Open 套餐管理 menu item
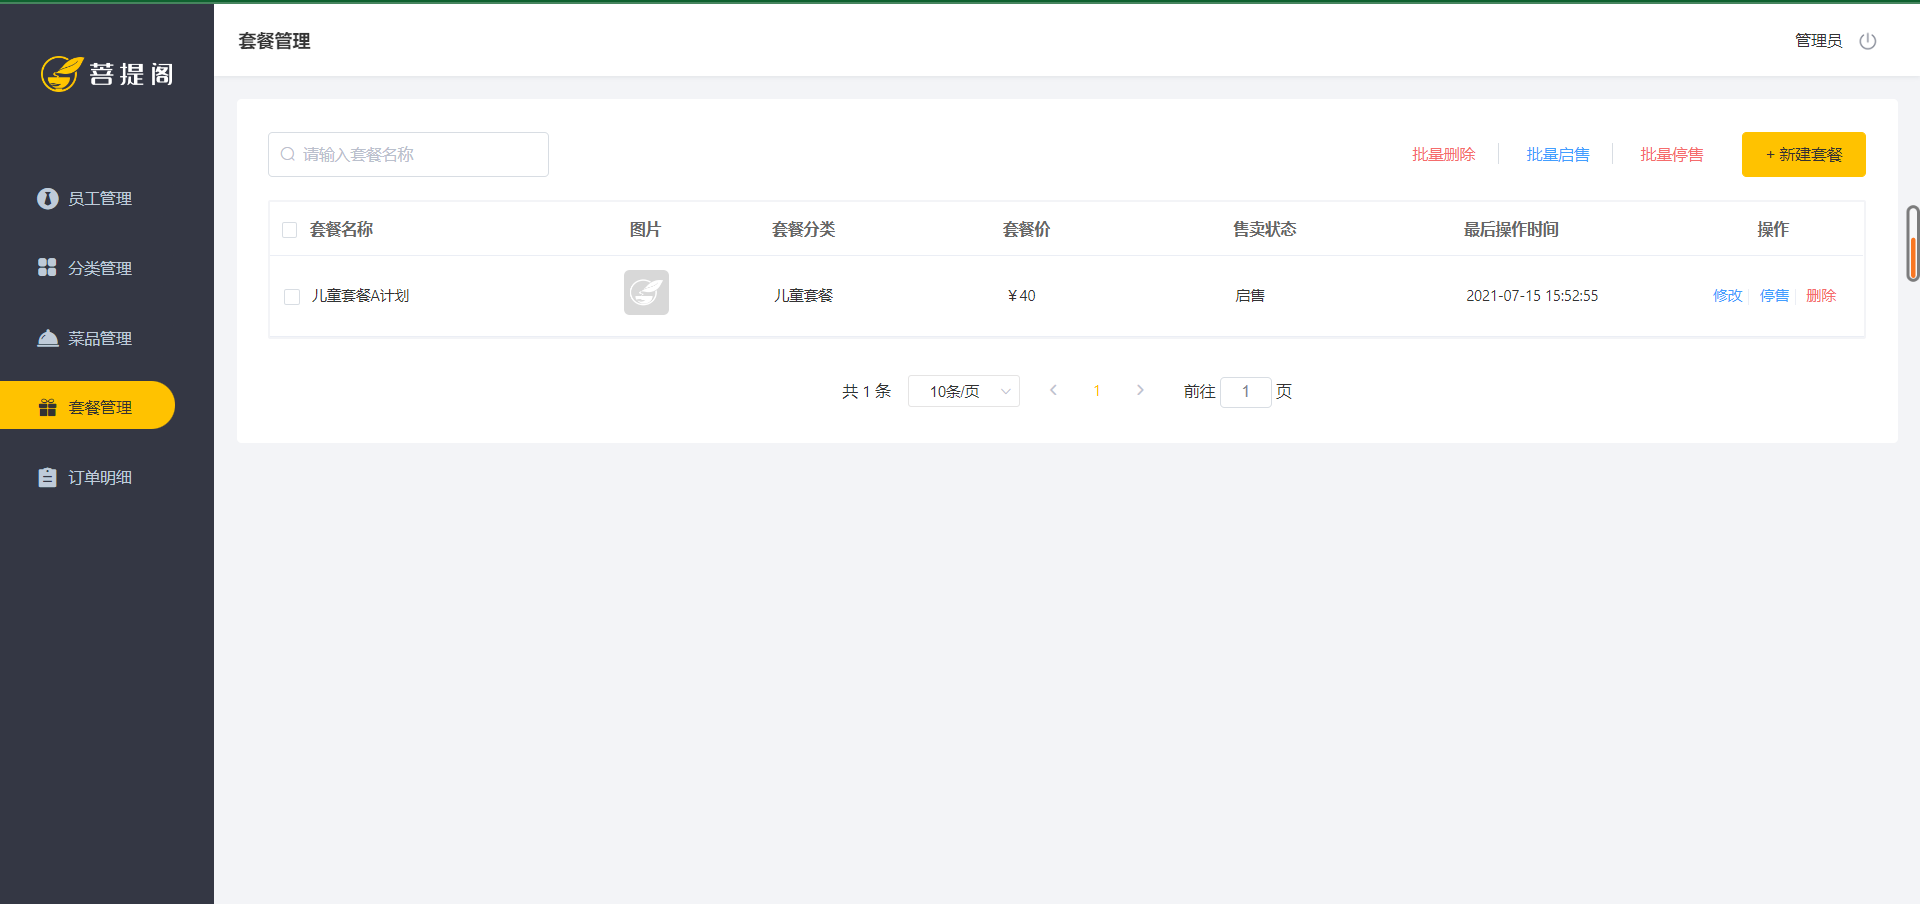Screen dimensions: 1920x904 coord(87,405)
